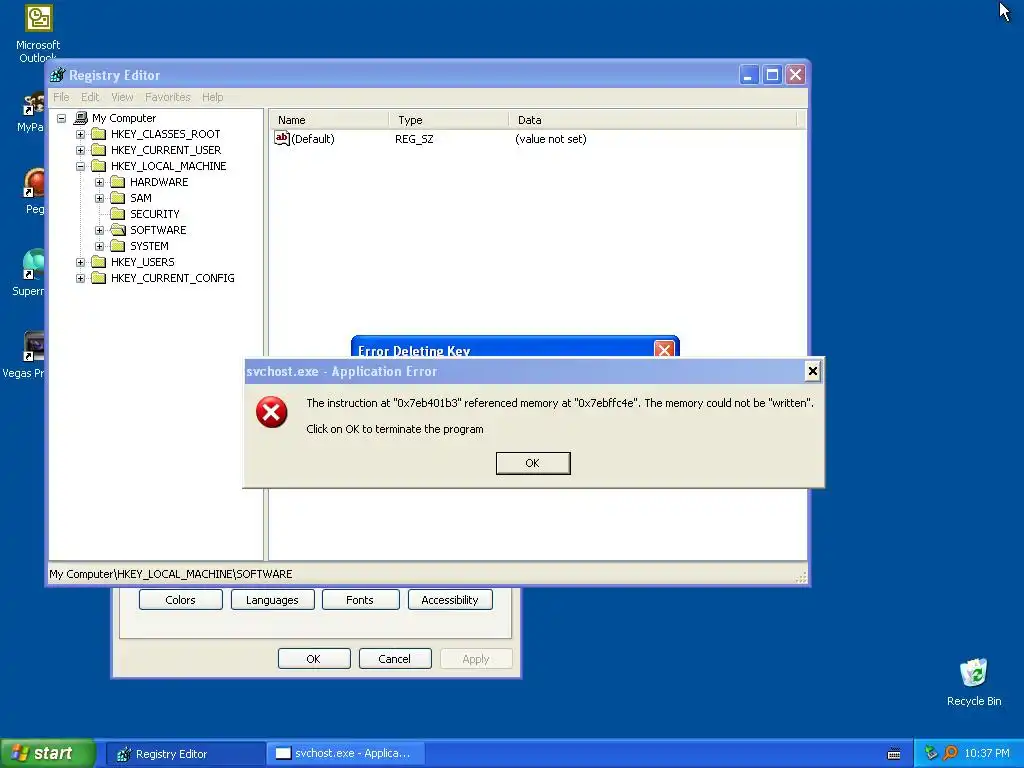This screenshot has height=768, width=1024.
Task: Click the Data column header
Action: pyautogui.click(x=652, y=120)
